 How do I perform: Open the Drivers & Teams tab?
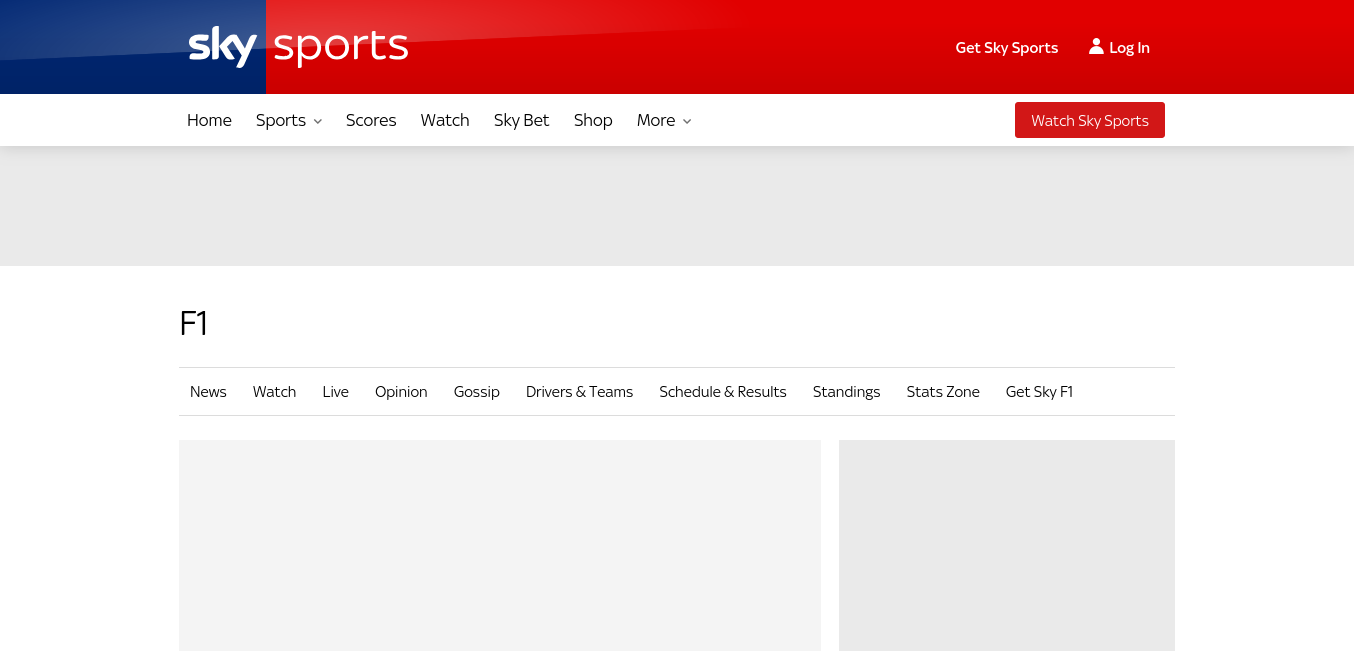pos(580,392)
